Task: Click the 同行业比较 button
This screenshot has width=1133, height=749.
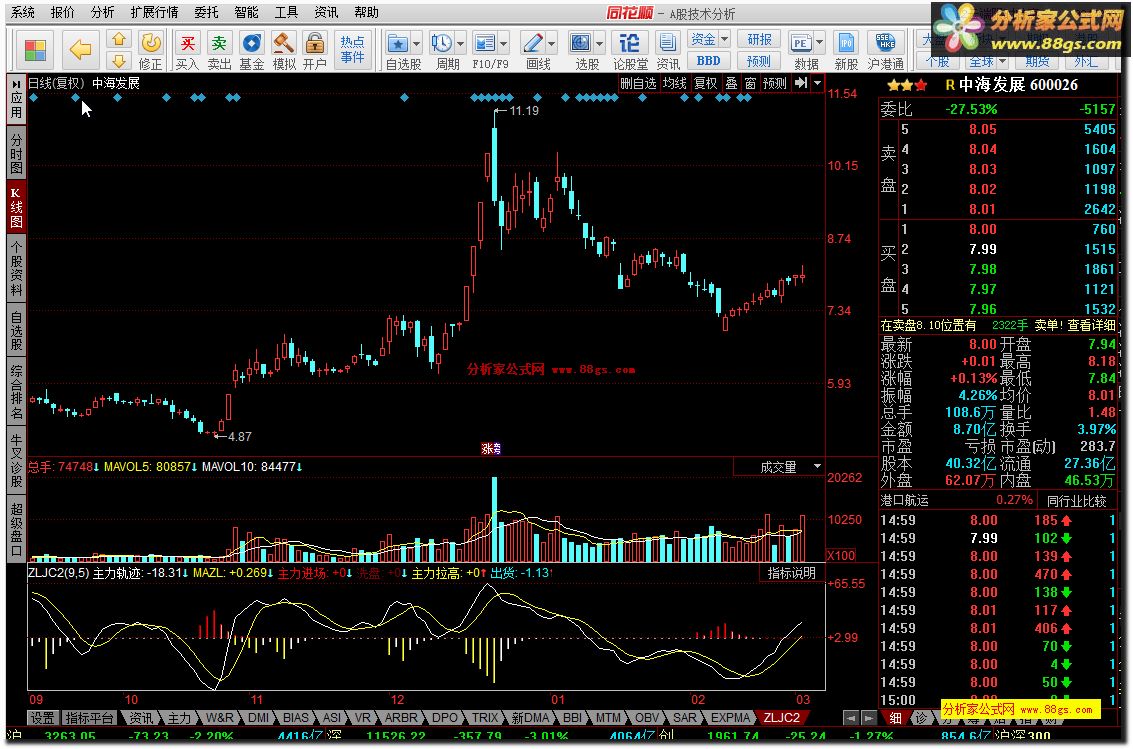Action: (1076, 500)
